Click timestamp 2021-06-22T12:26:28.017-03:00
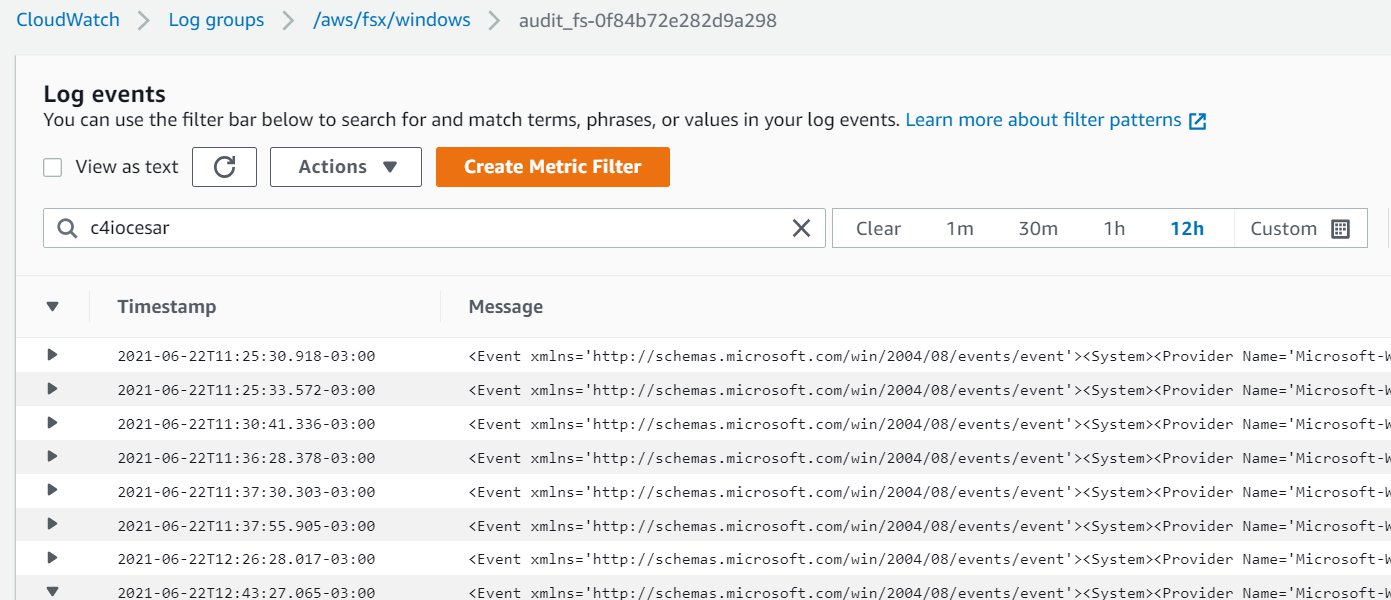The width and height of the screenshot is (1391, 600). click(246, 560)
